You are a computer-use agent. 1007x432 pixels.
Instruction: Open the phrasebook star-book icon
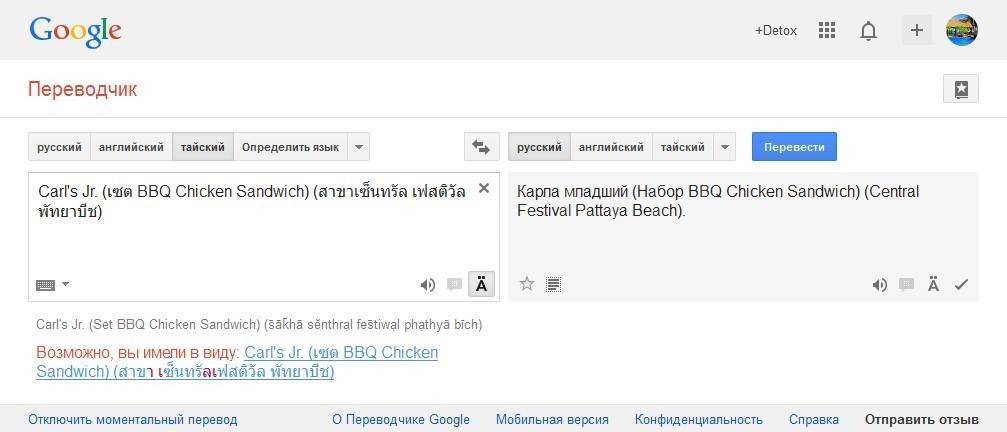[961, 89]
